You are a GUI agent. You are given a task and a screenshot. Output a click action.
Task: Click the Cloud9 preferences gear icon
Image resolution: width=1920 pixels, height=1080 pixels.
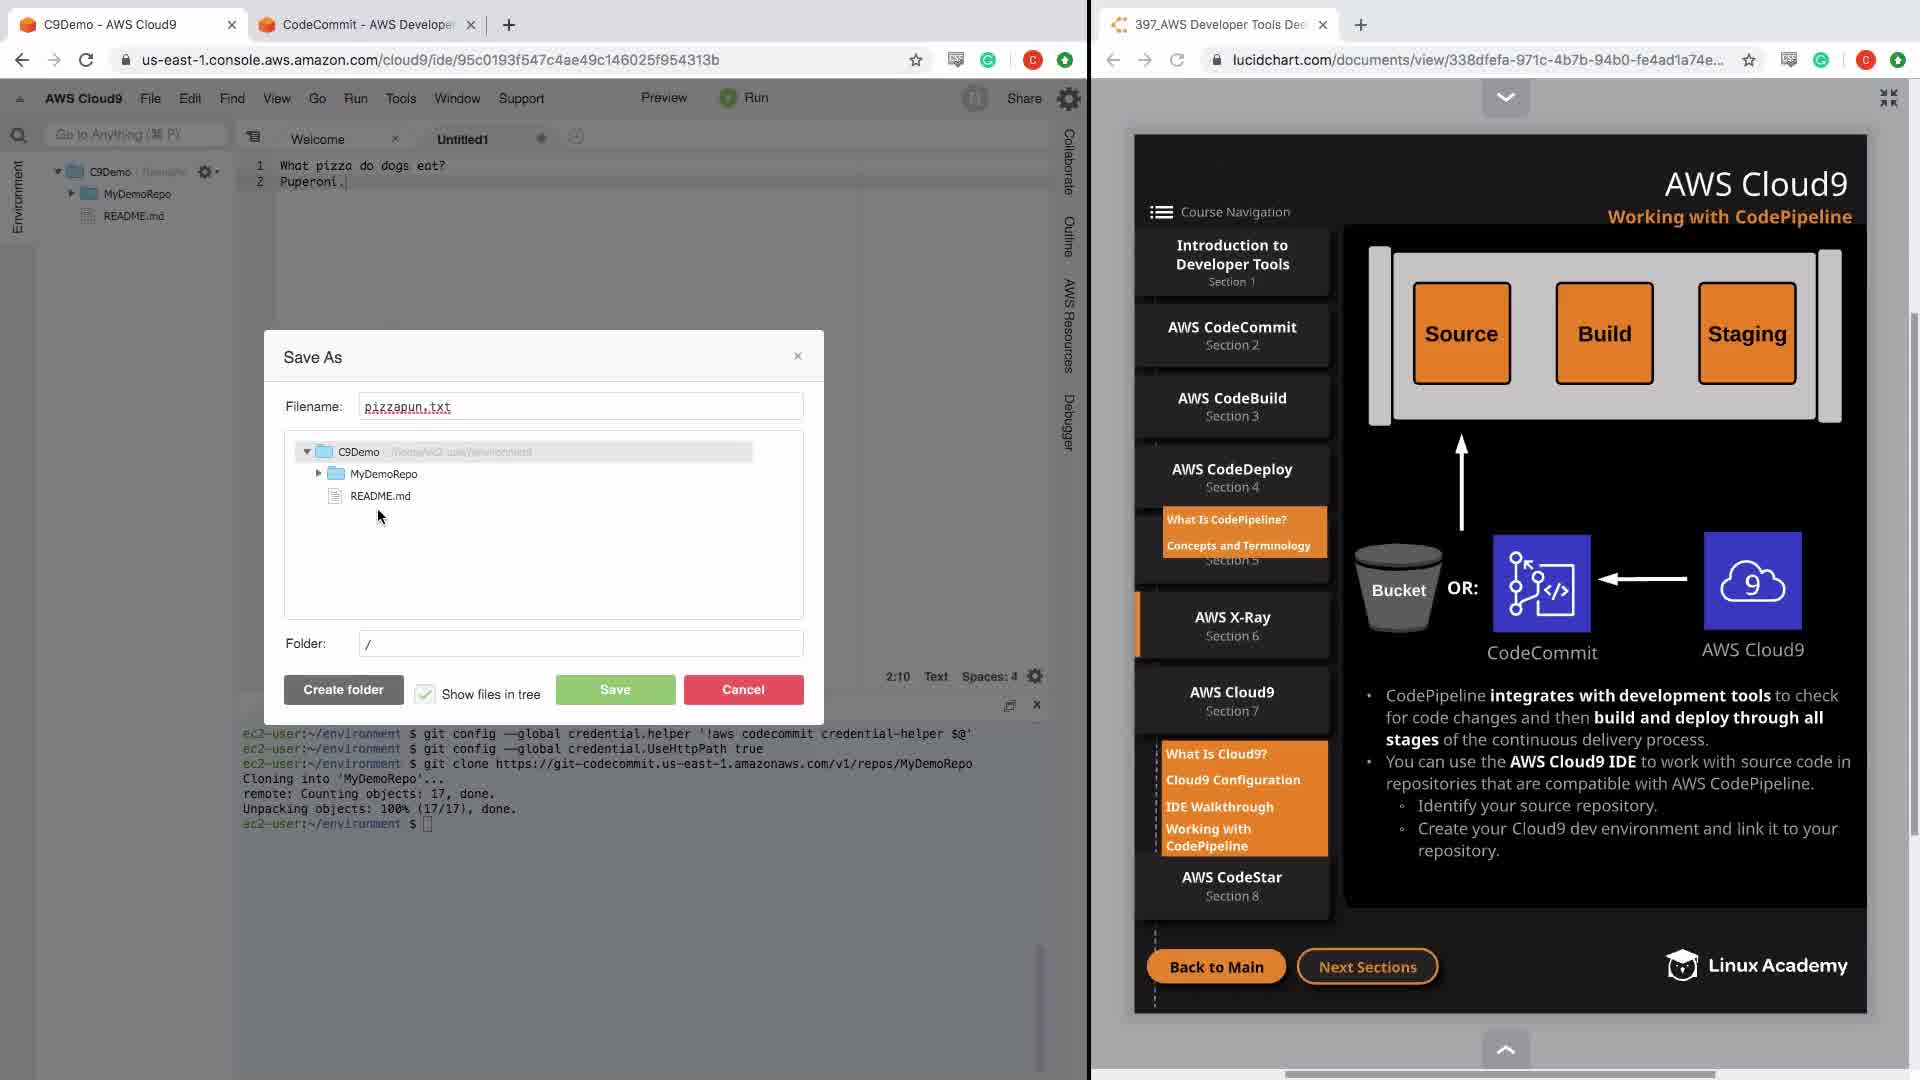click(x=1068, y=98)
